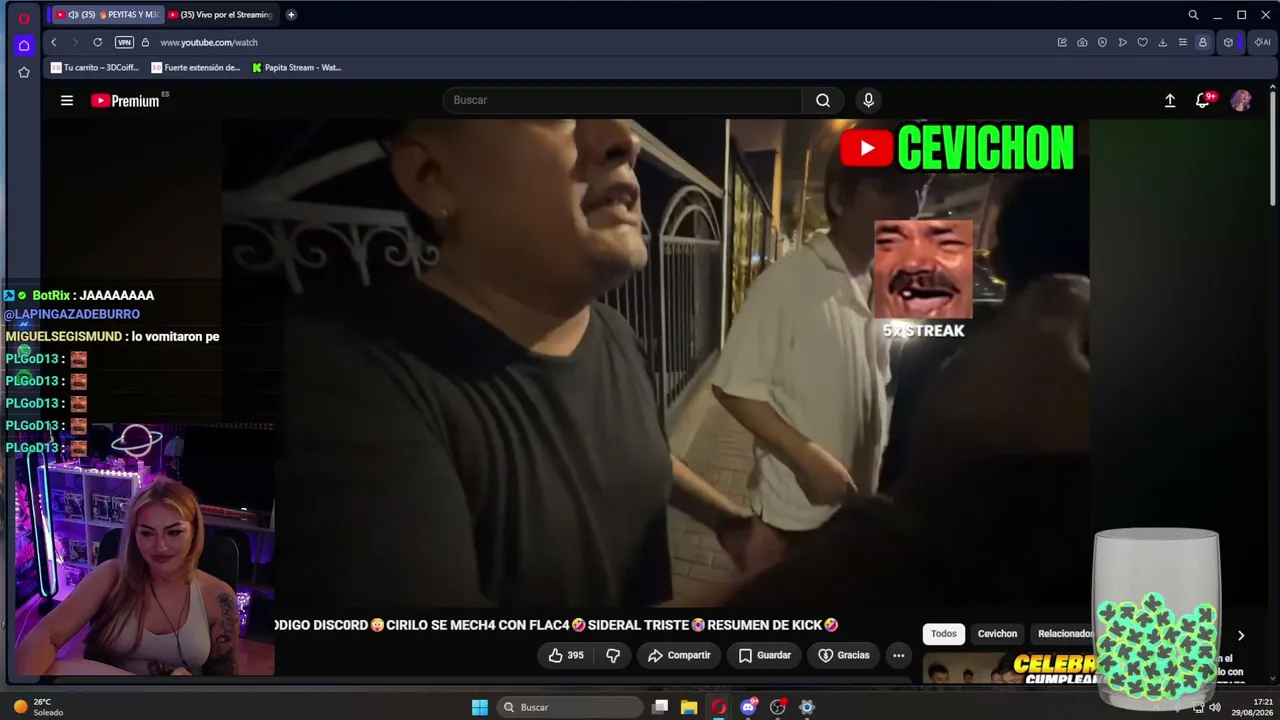Viewport: 1280px width, 720px height.
Task: Open Task View on the taskbar
Action: point(660,707)
